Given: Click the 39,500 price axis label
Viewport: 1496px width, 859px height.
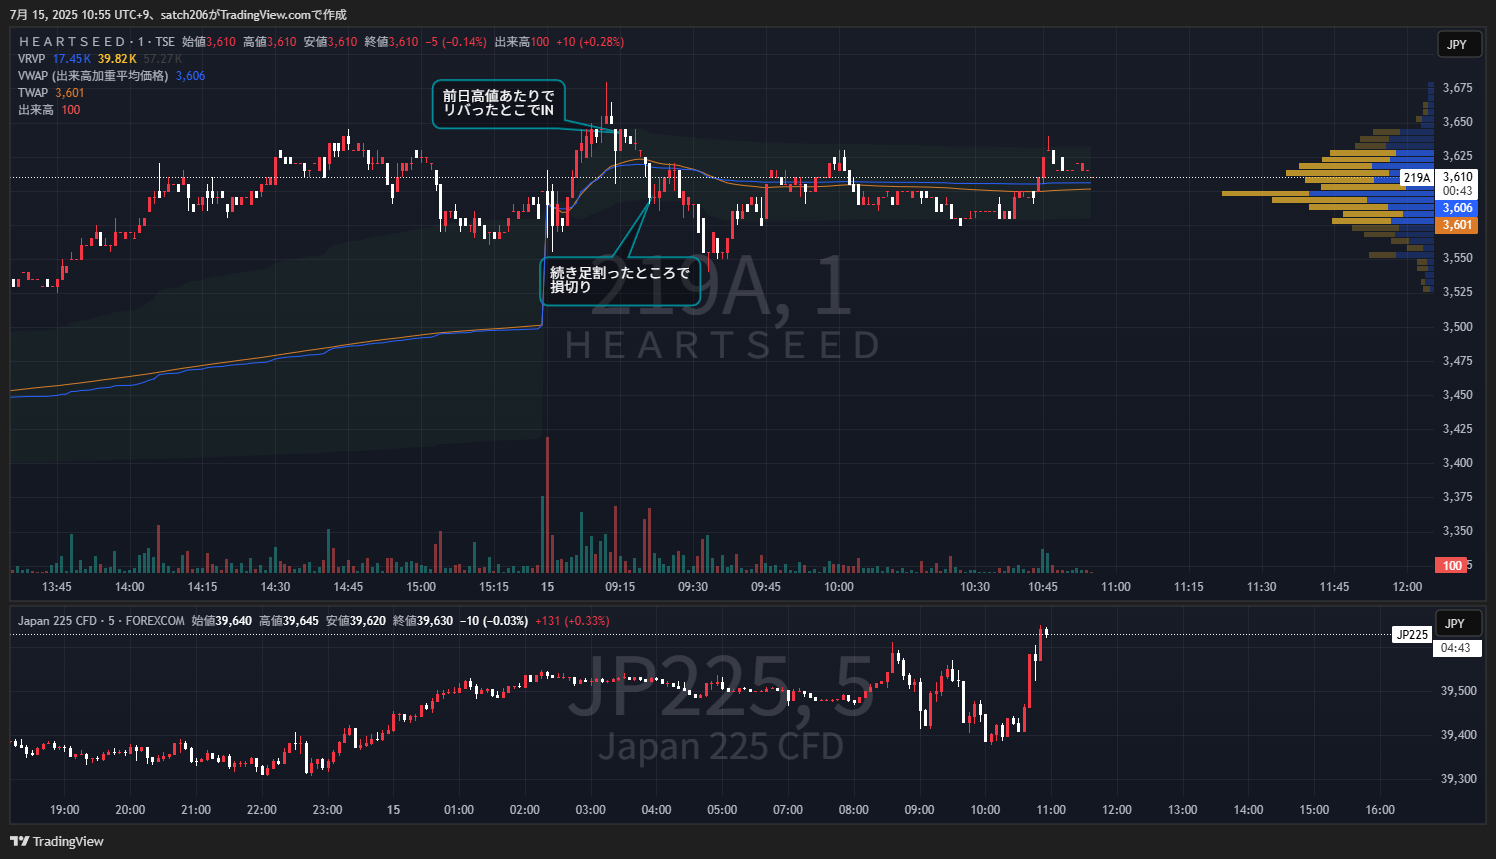Looking at the screenshot, I should click(x=1459, y=691).
